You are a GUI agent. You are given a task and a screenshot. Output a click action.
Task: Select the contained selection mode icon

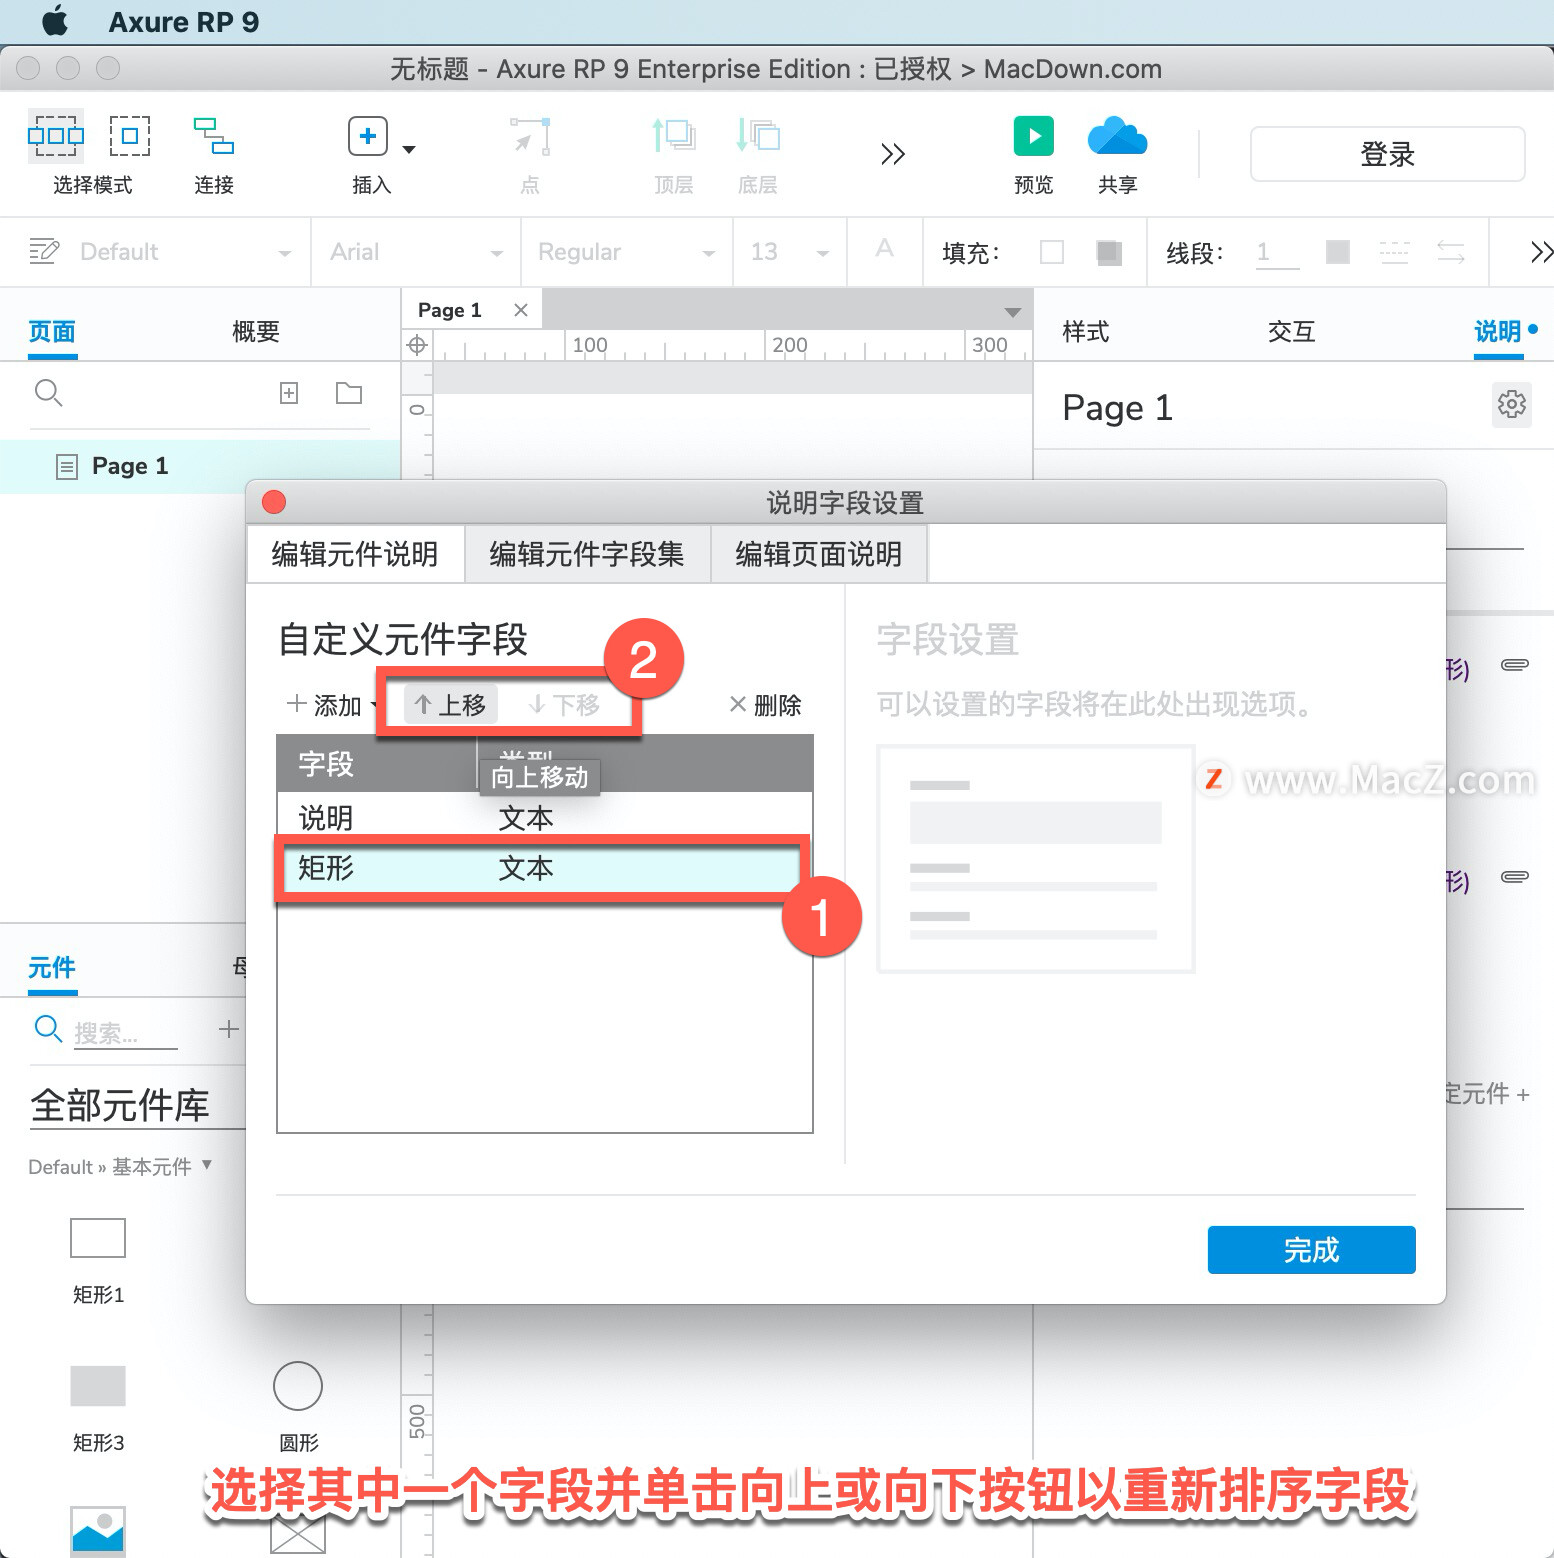pos(130,135)
